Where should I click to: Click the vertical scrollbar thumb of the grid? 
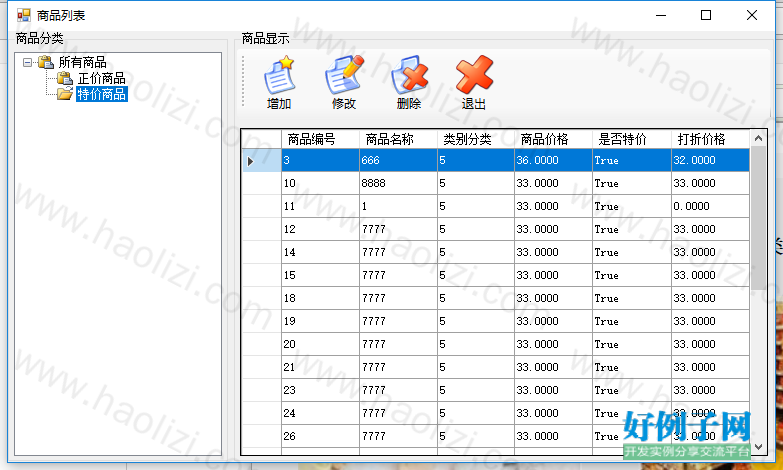pos(759,218)
